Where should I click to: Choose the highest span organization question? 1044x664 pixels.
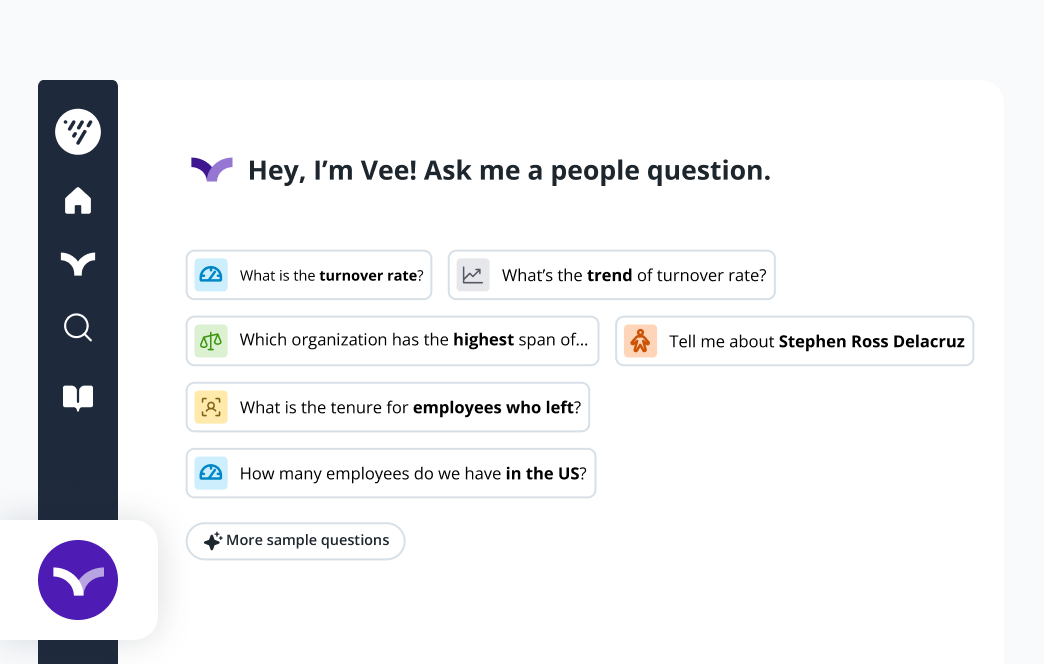(x=413, y=341)
